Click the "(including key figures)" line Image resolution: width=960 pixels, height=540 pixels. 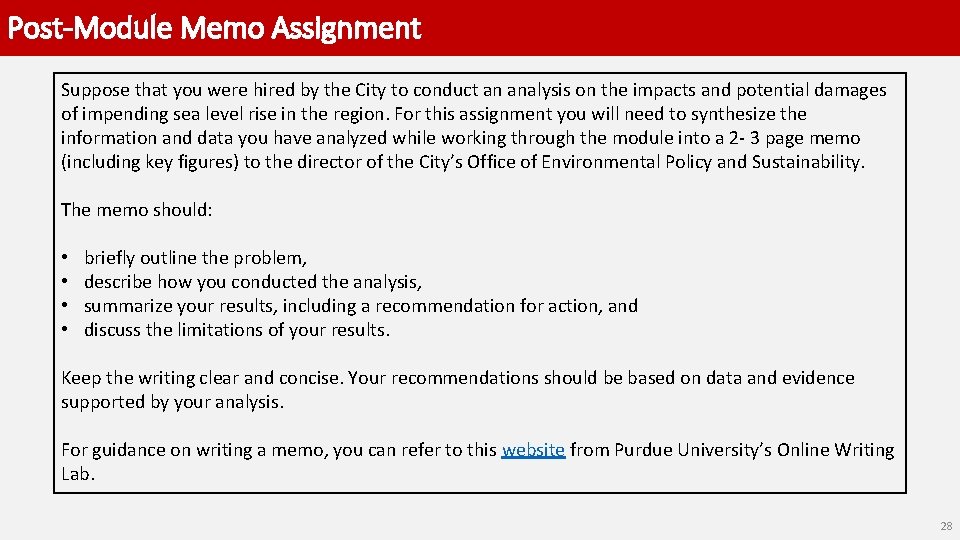[463, 162]
